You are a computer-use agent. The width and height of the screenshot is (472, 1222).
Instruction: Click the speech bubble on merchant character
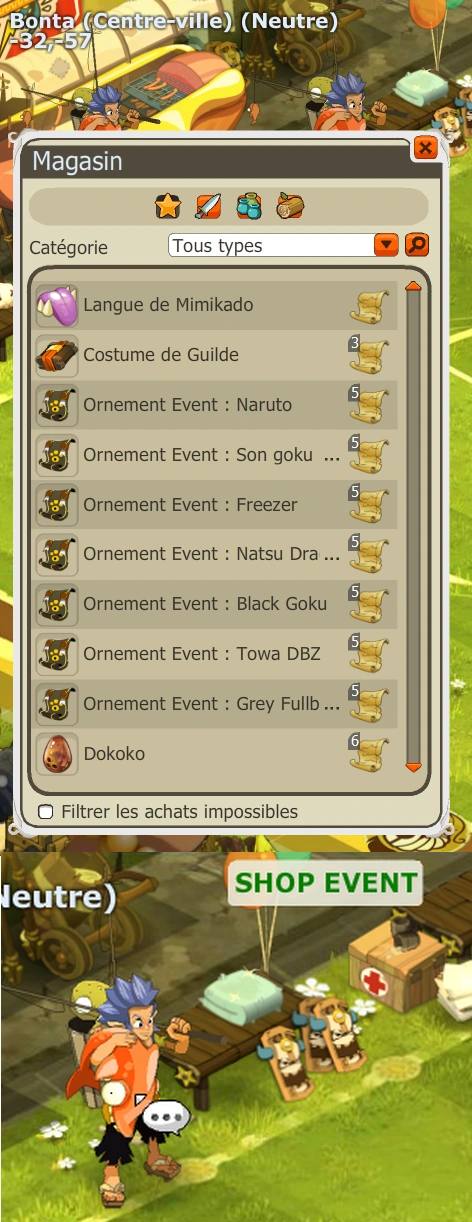coord(166,1115)
